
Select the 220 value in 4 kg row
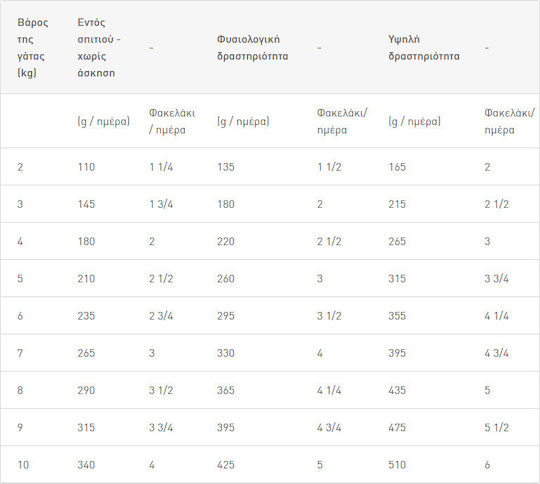[x=226, y=241]
